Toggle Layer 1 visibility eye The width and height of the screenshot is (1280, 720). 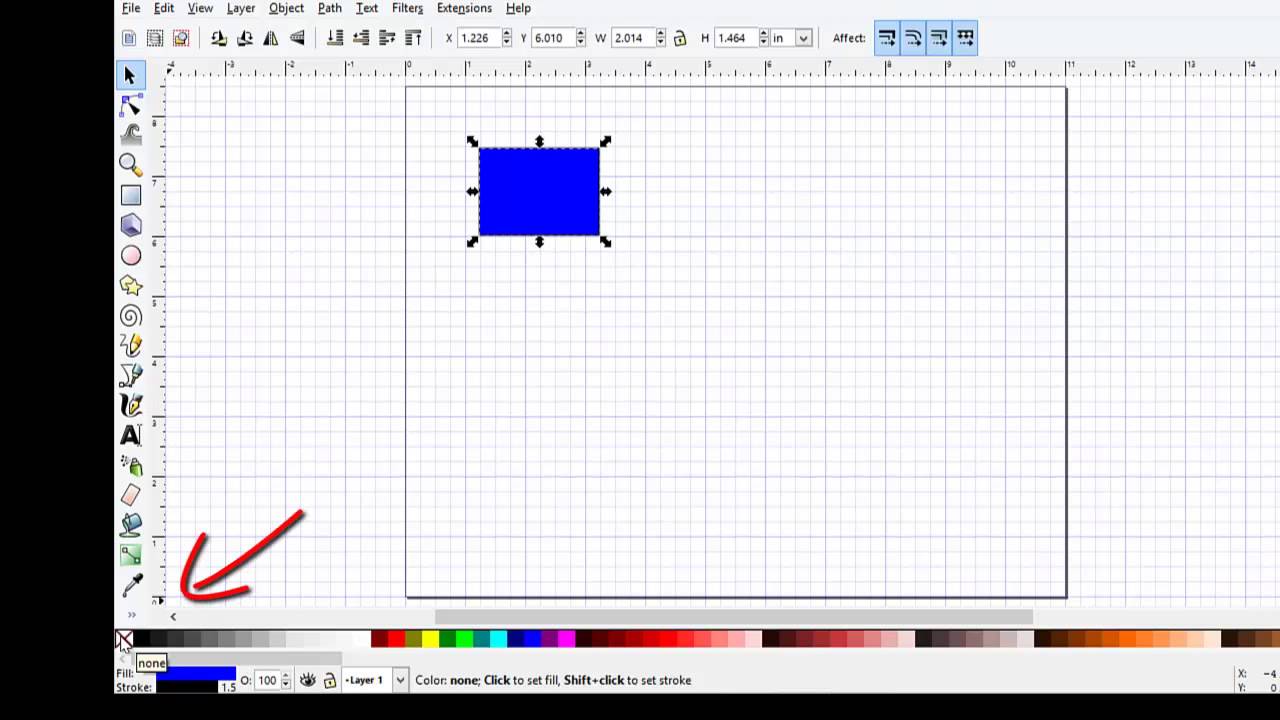(x=308, y=680)
